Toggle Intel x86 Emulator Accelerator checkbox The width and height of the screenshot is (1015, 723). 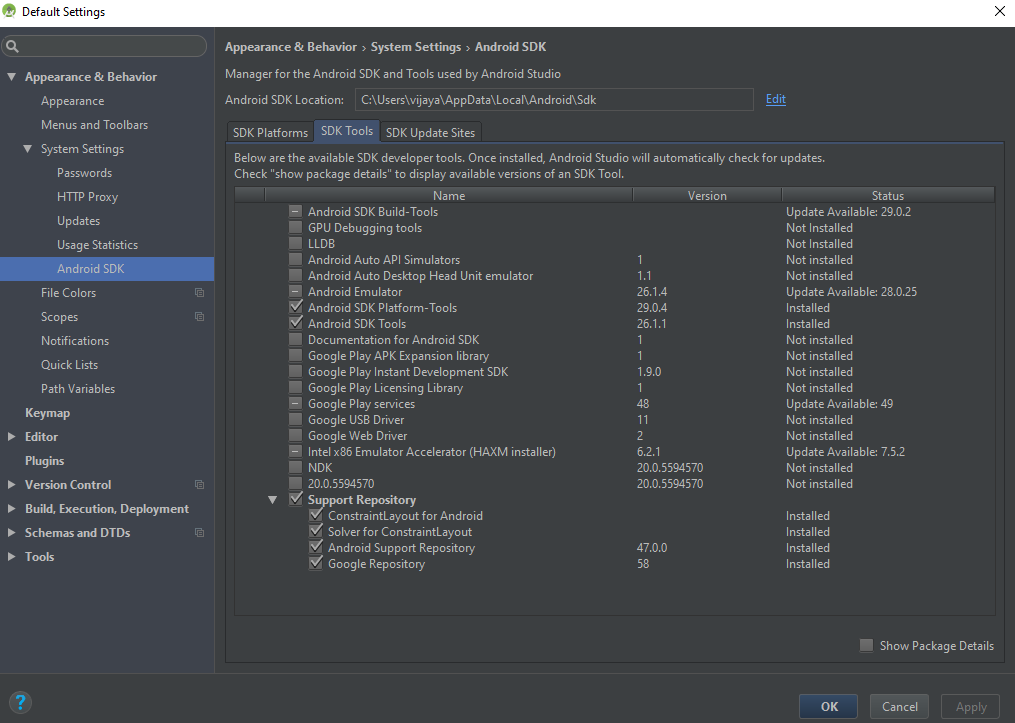(295, 451)
